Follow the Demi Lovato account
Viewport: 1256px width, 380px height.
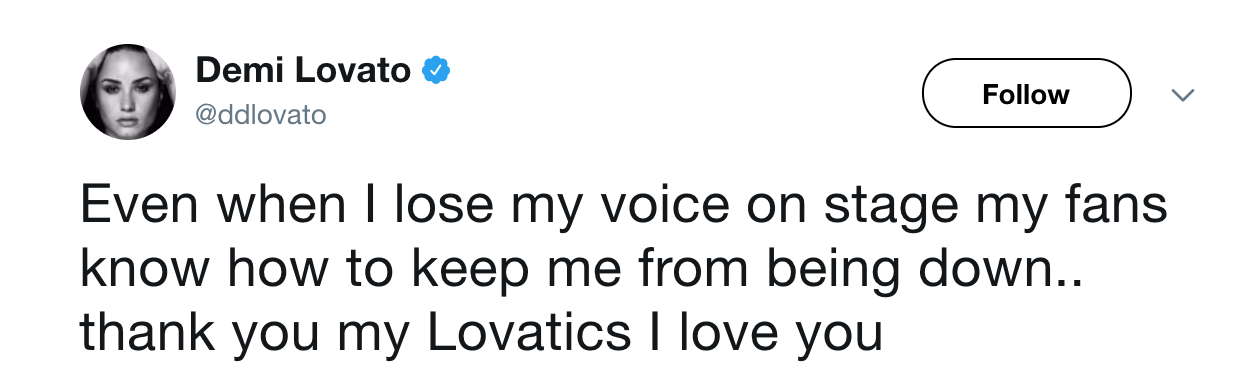coord(1026,94)
